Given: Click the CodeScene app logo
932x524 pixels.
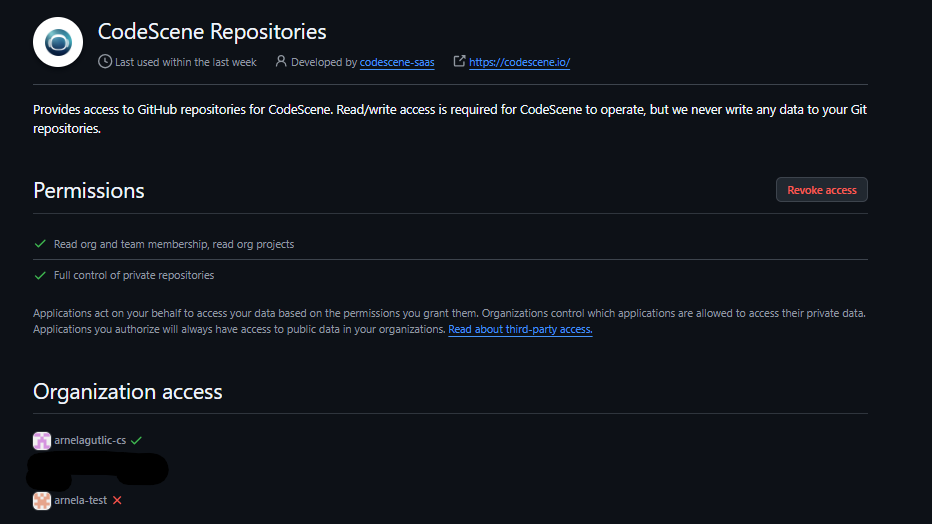Looking at the screenshot, I should [58, 42].
